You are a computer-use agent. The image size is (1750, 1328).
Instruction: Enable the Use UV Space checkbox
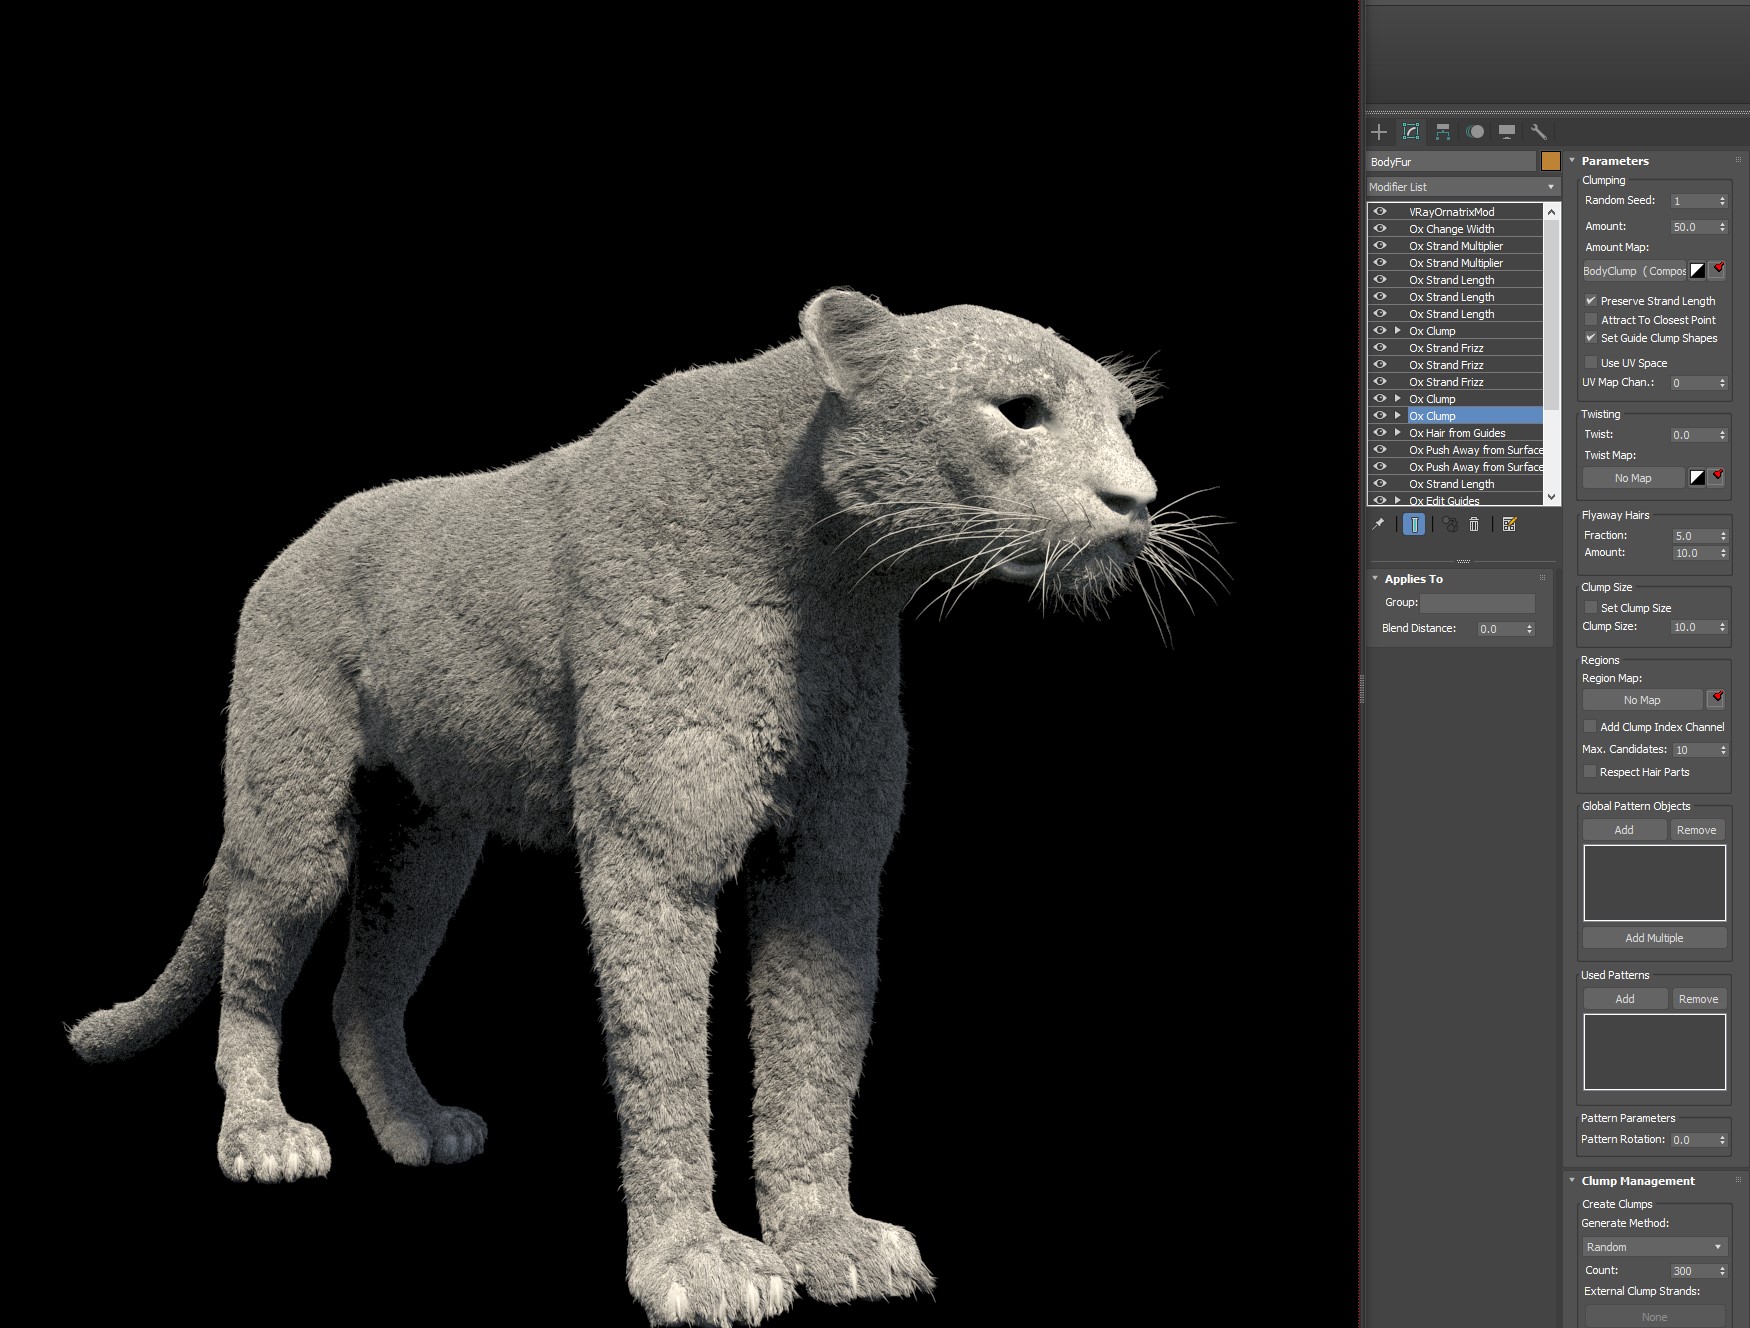tap(1591, 363)
